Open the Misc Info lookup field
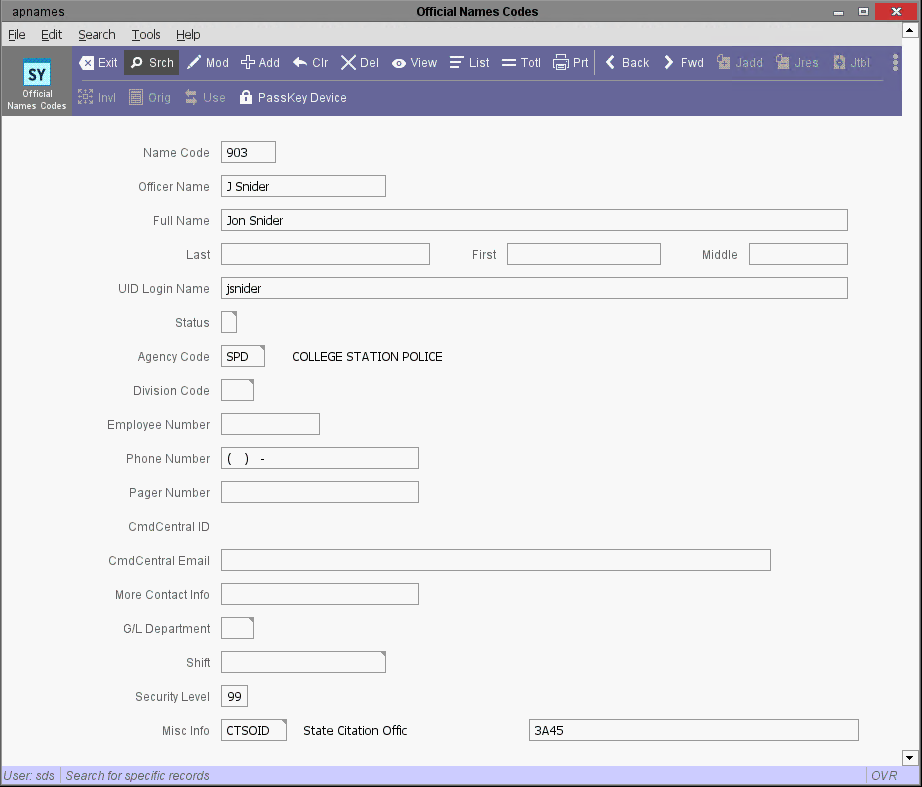The width and height of the screenshot is (922, 787). coord(254,731)
